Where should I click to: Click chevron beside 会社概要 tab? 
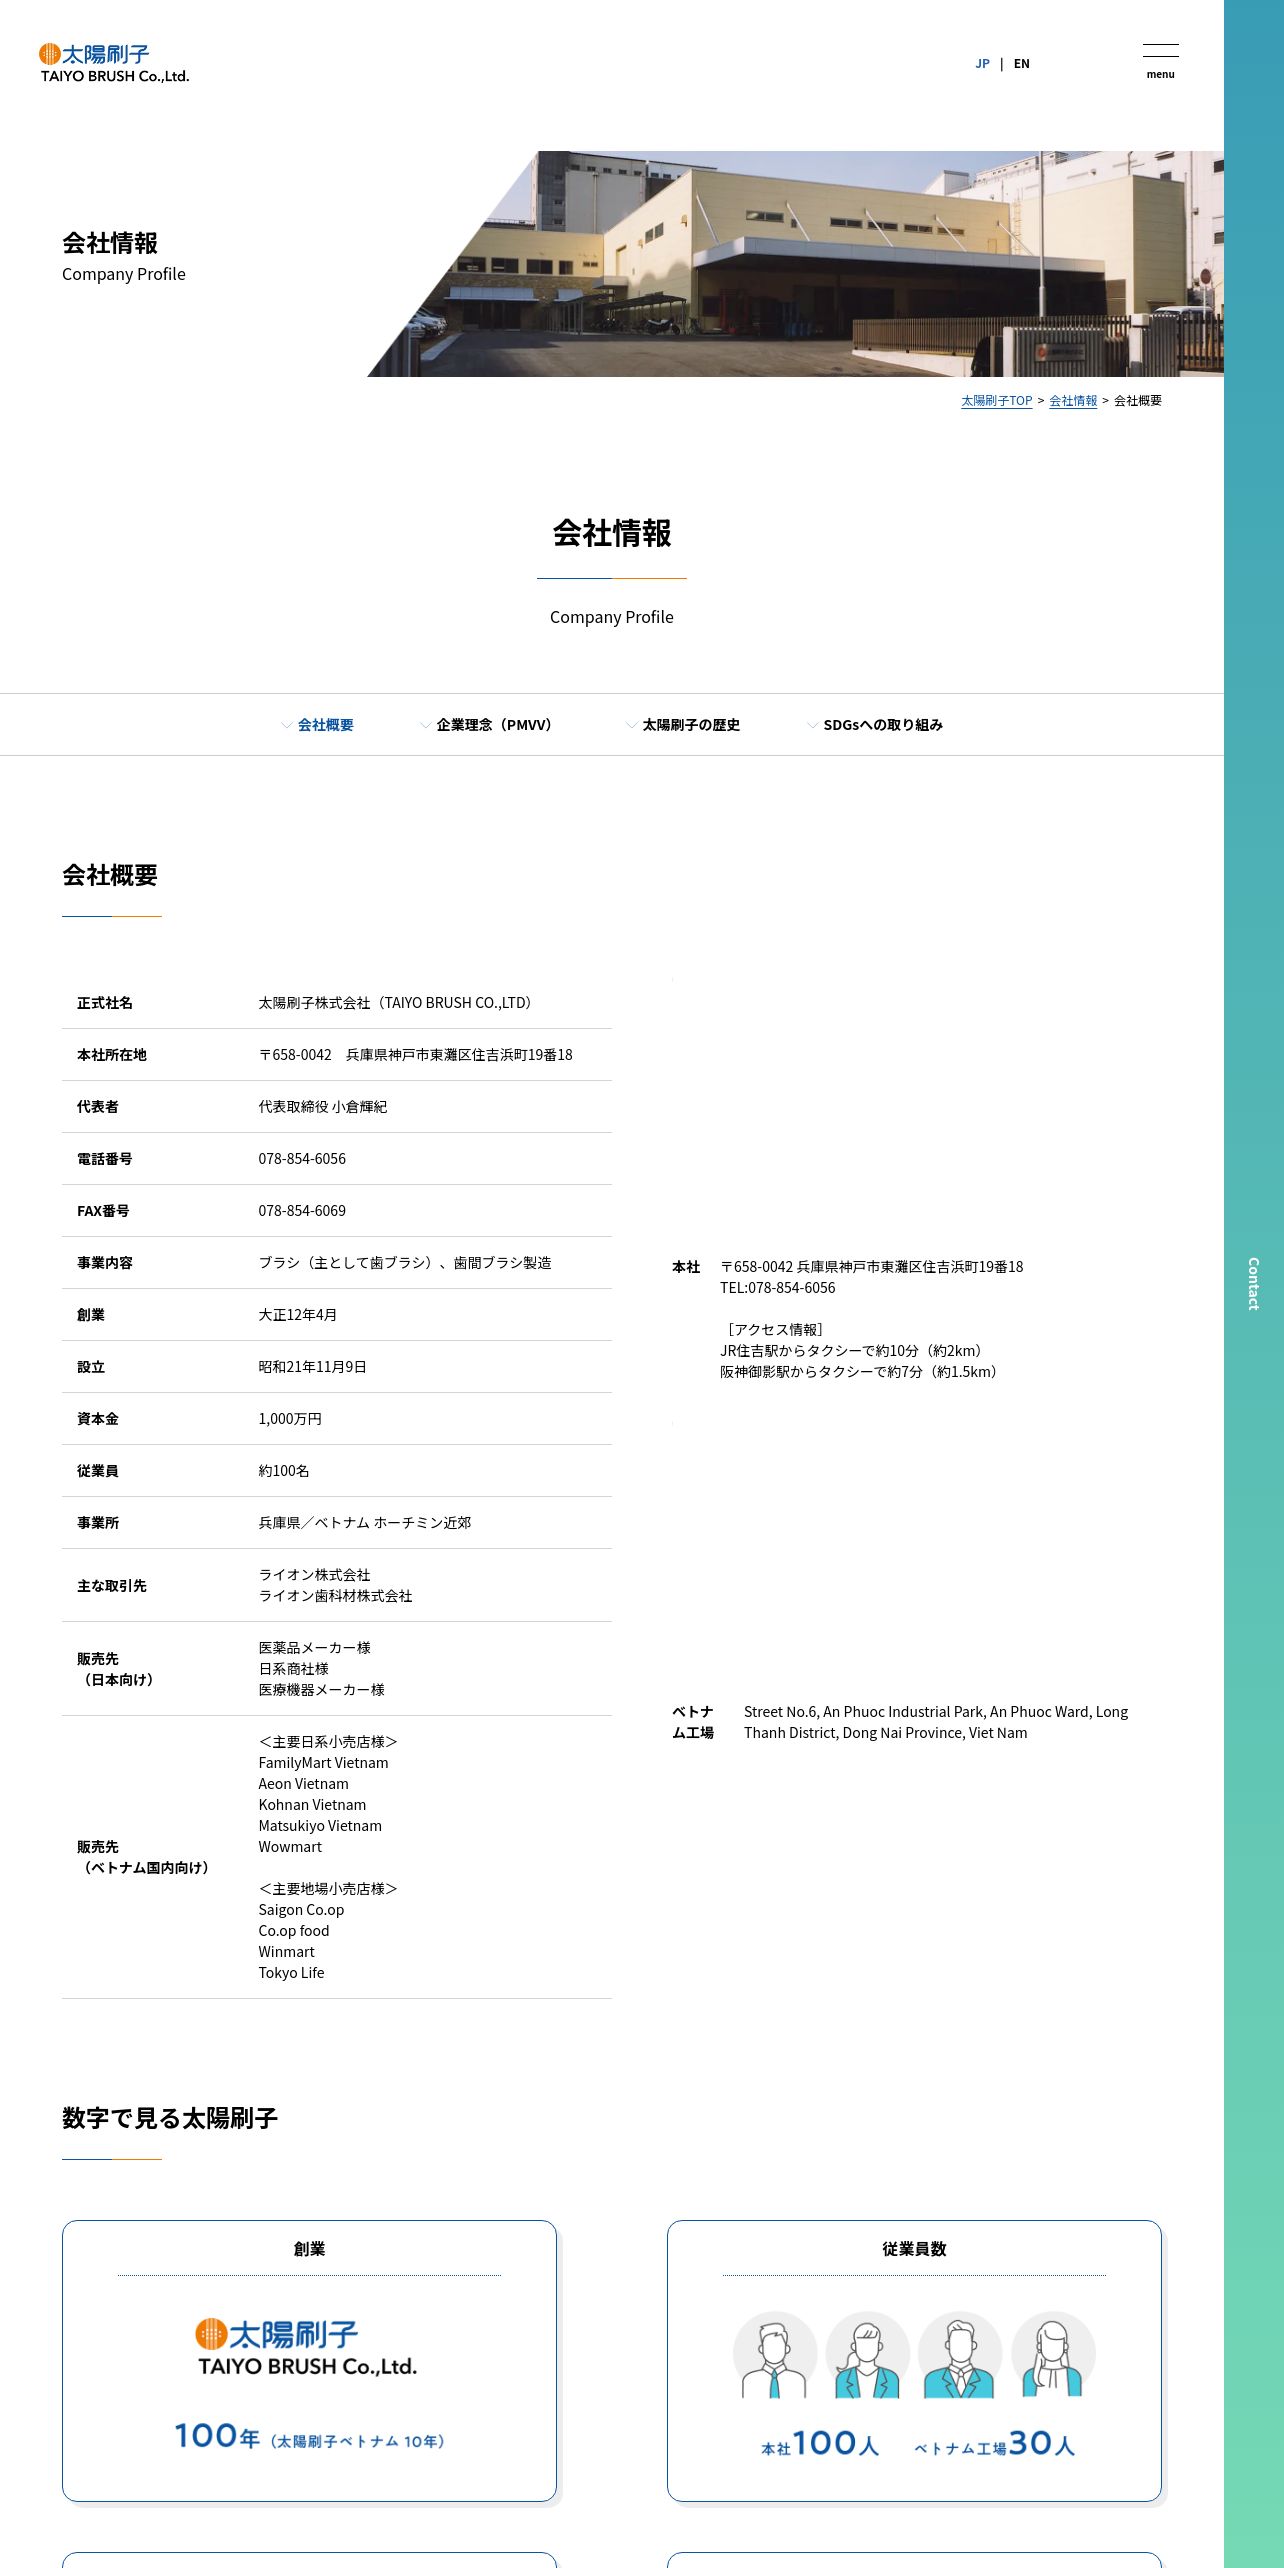(287, 725)
